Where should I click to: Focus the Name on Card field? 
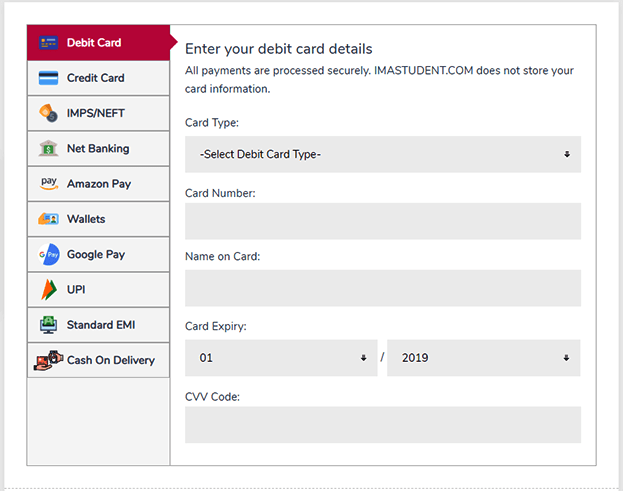coord(383,288)
